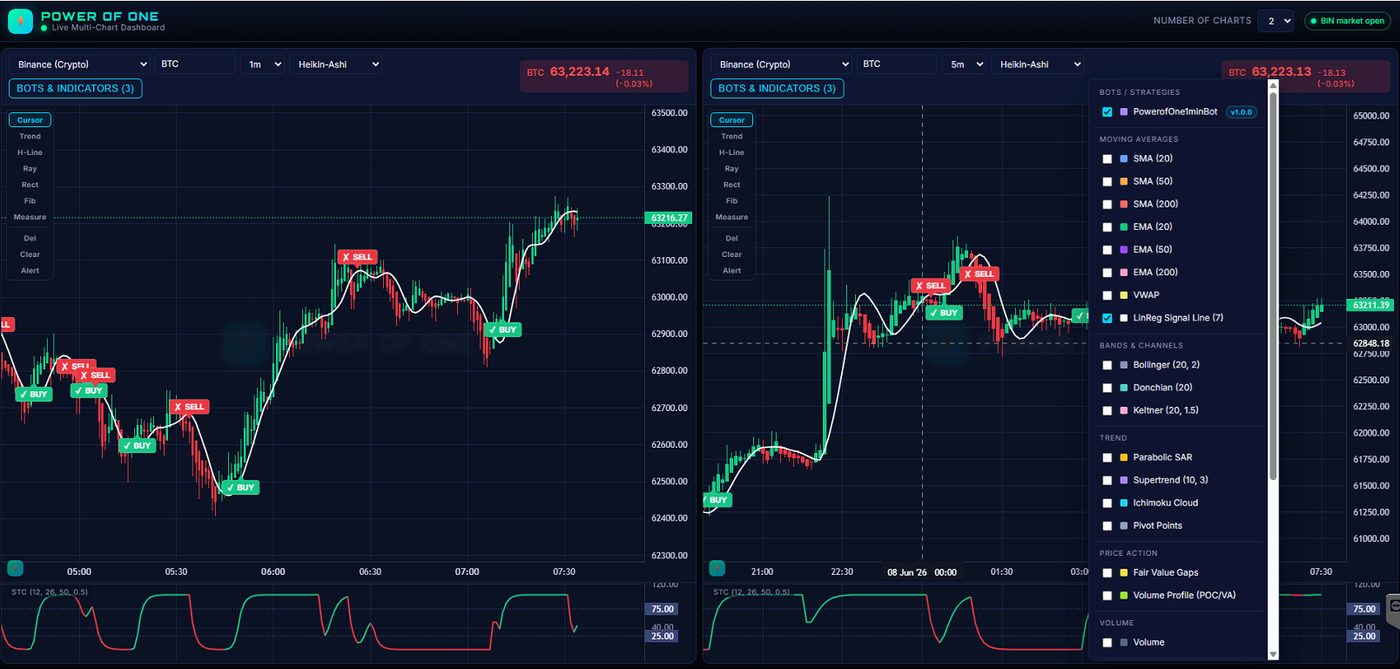Screen dimensions: 1400x669
Task: Select Measure tool on the 1m chart
Action: tap(31, 217)
